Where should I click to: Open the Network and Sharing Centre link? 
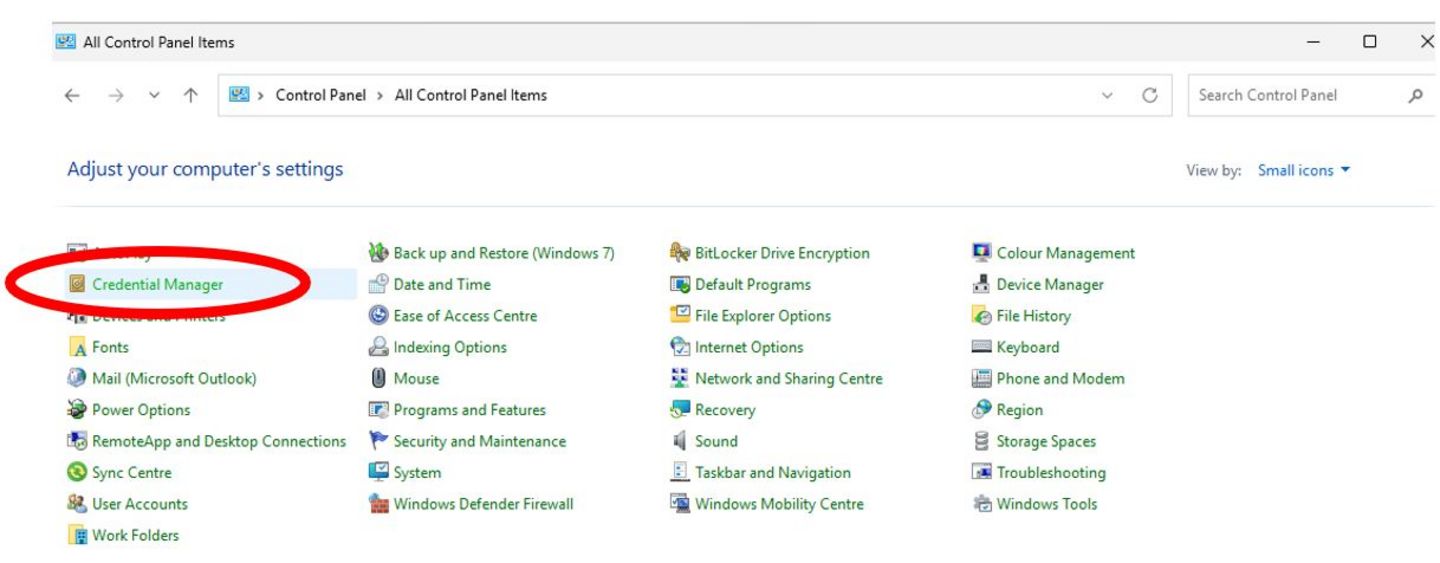click(788, 379)
